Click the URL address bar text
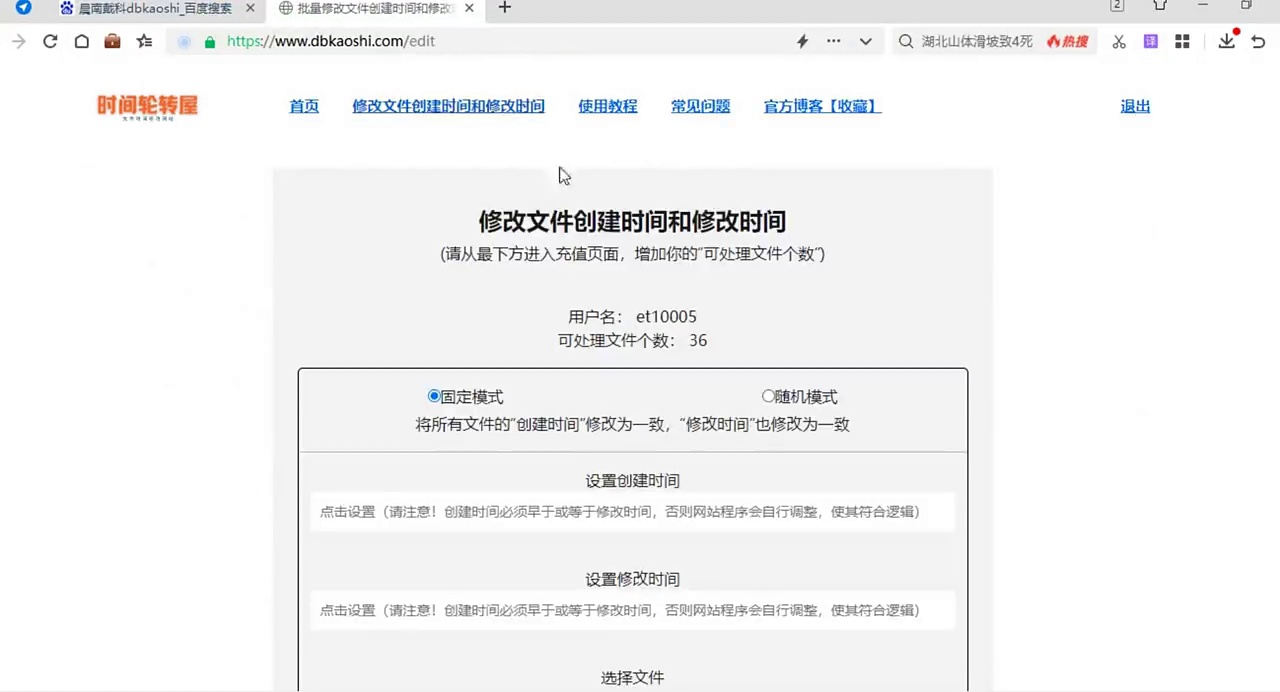This screenshot has width=1280, height=692. point(331,41)
